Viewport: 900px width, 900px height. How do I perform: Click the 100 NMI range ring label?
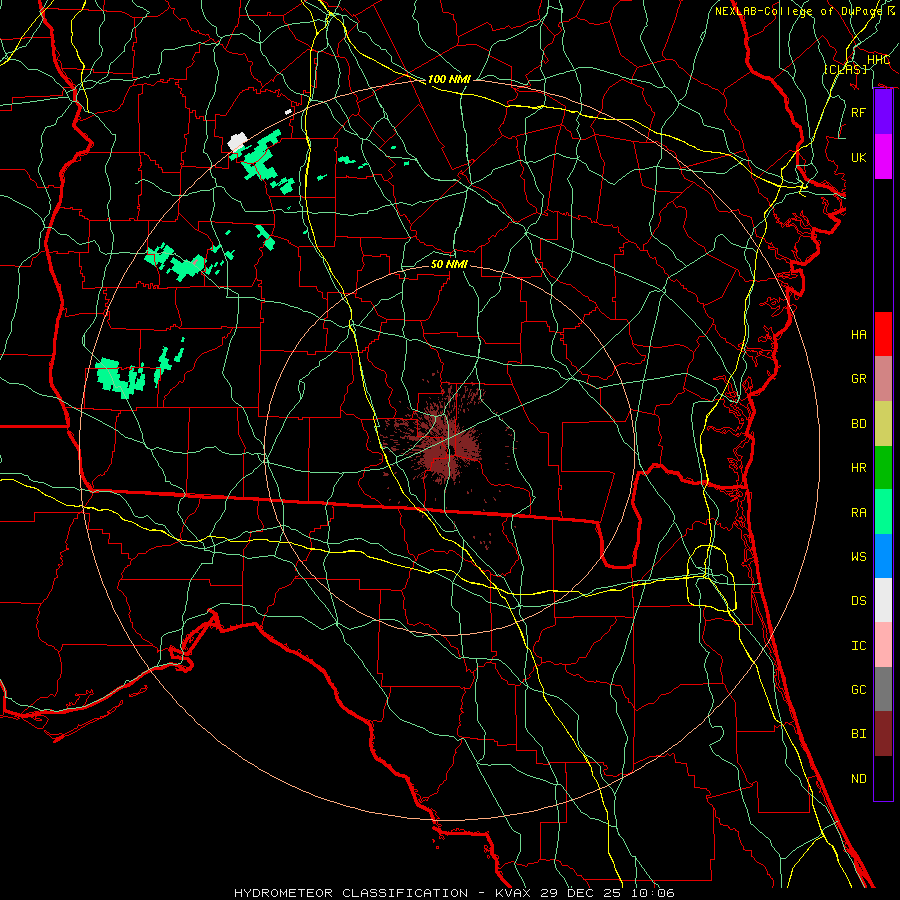(449, 79)
